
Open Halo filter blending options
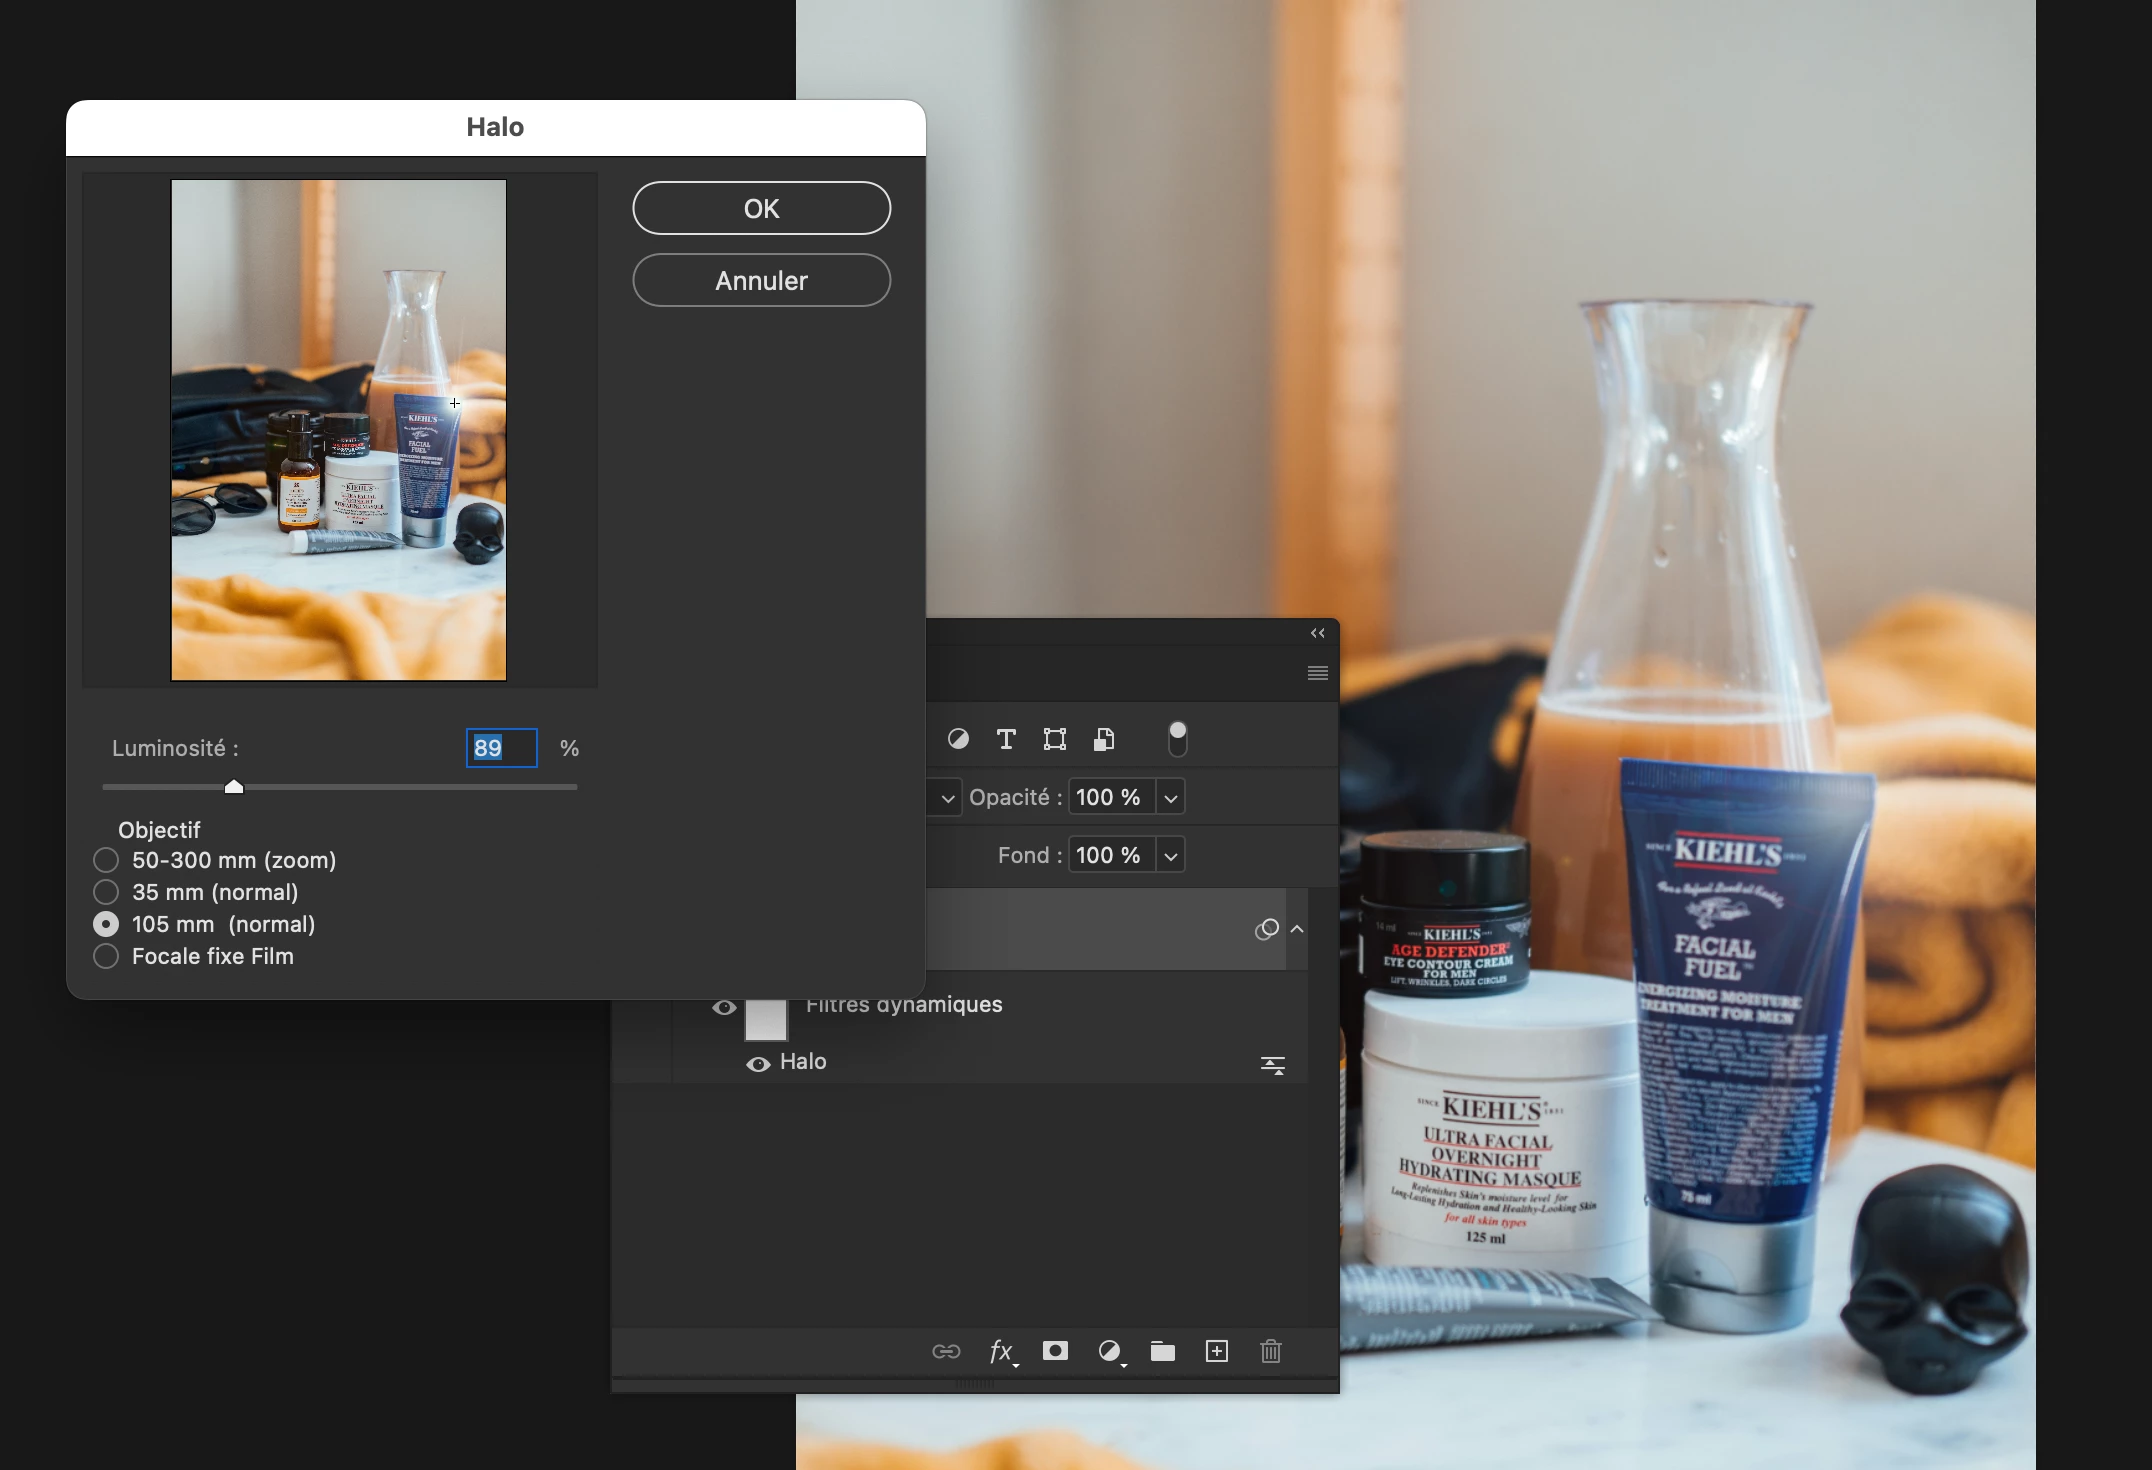click(x=1272, y=1065)
